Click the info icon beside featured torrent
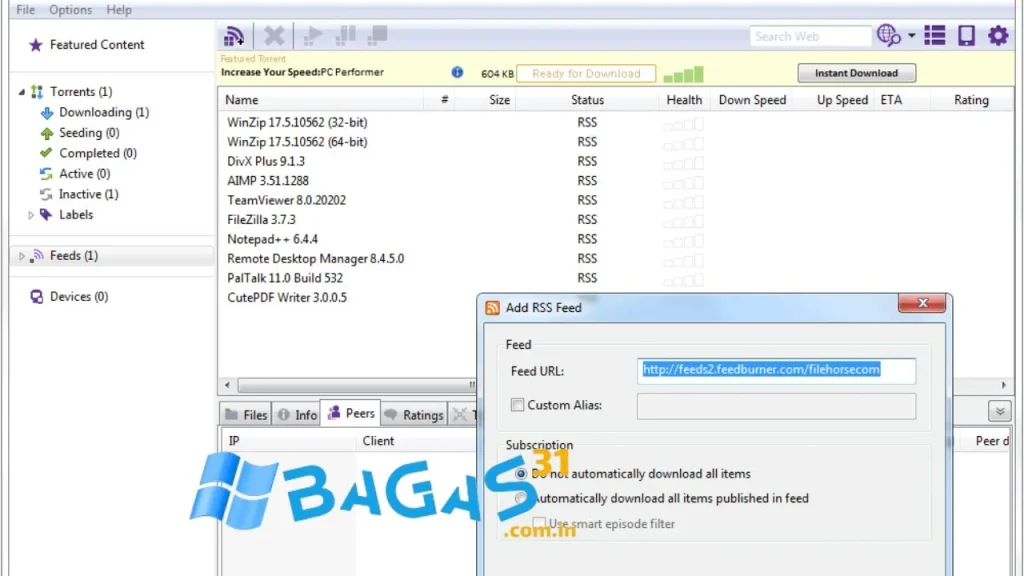The height and width of the screenshot is (576, 1024). coord(457,72)
